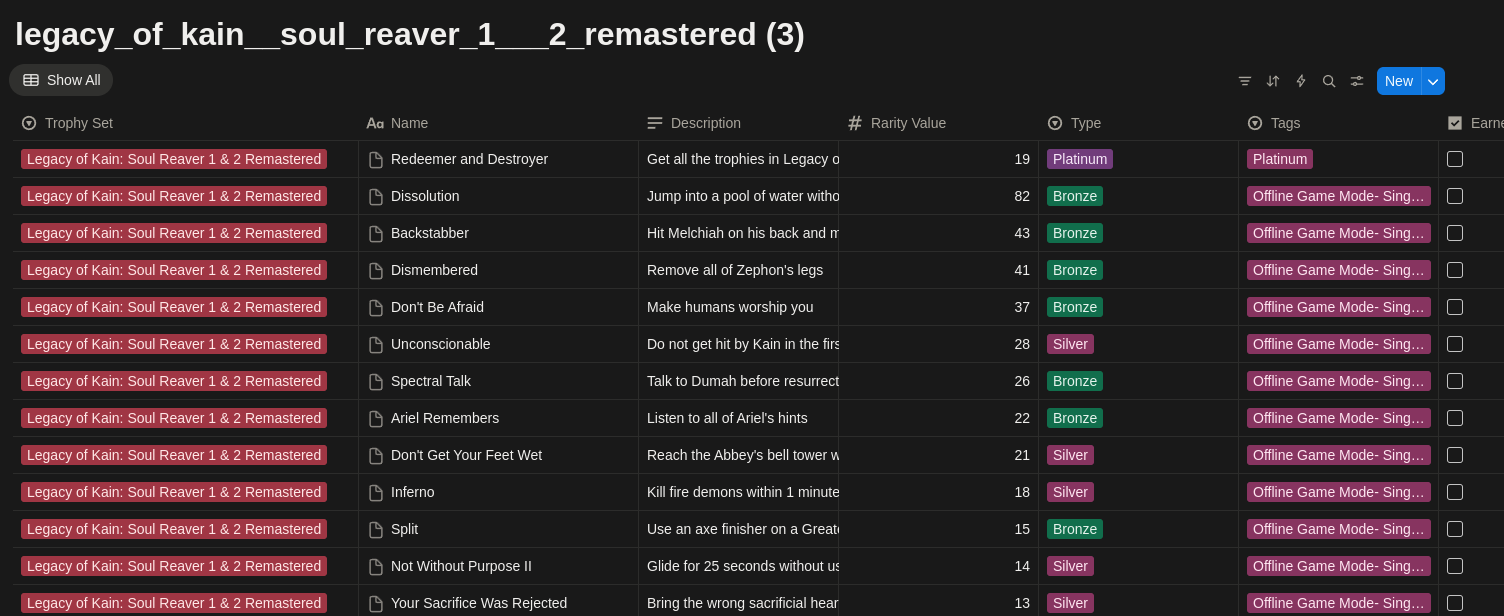Image resolution: width=1504 pixels, height=616 pixels.
Task: Click the page icon beside Dissolution
Action: pos(376,197)
